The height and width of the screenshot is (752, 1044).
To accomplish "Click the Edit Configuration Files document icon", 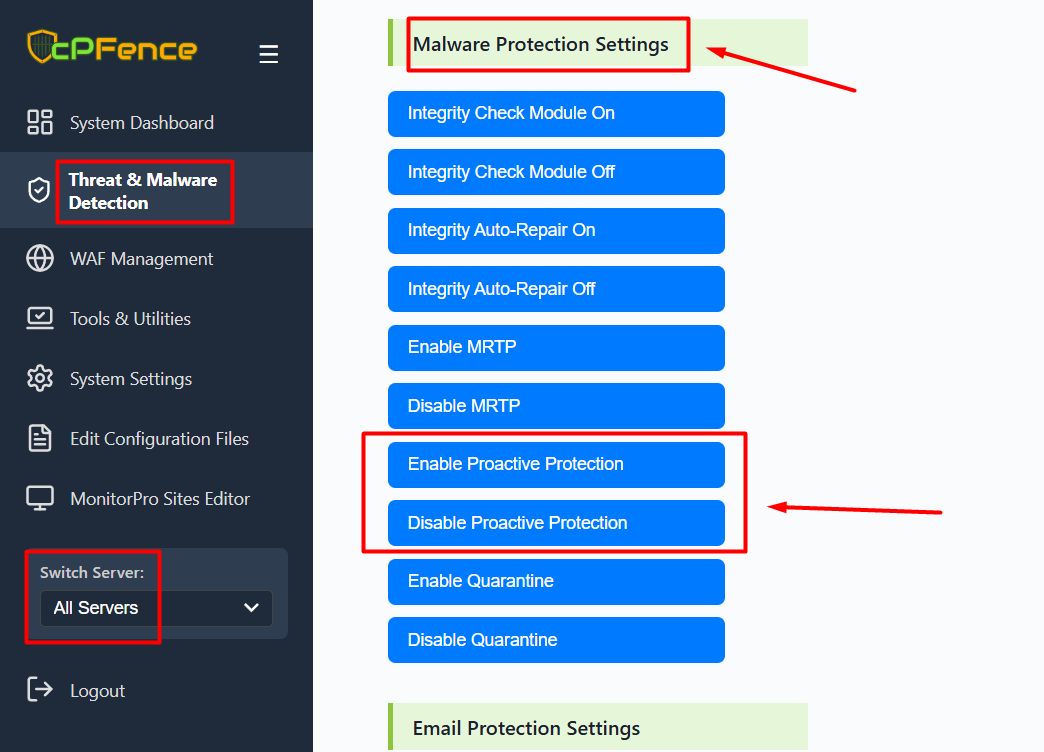I will click(x=40, y=439).
